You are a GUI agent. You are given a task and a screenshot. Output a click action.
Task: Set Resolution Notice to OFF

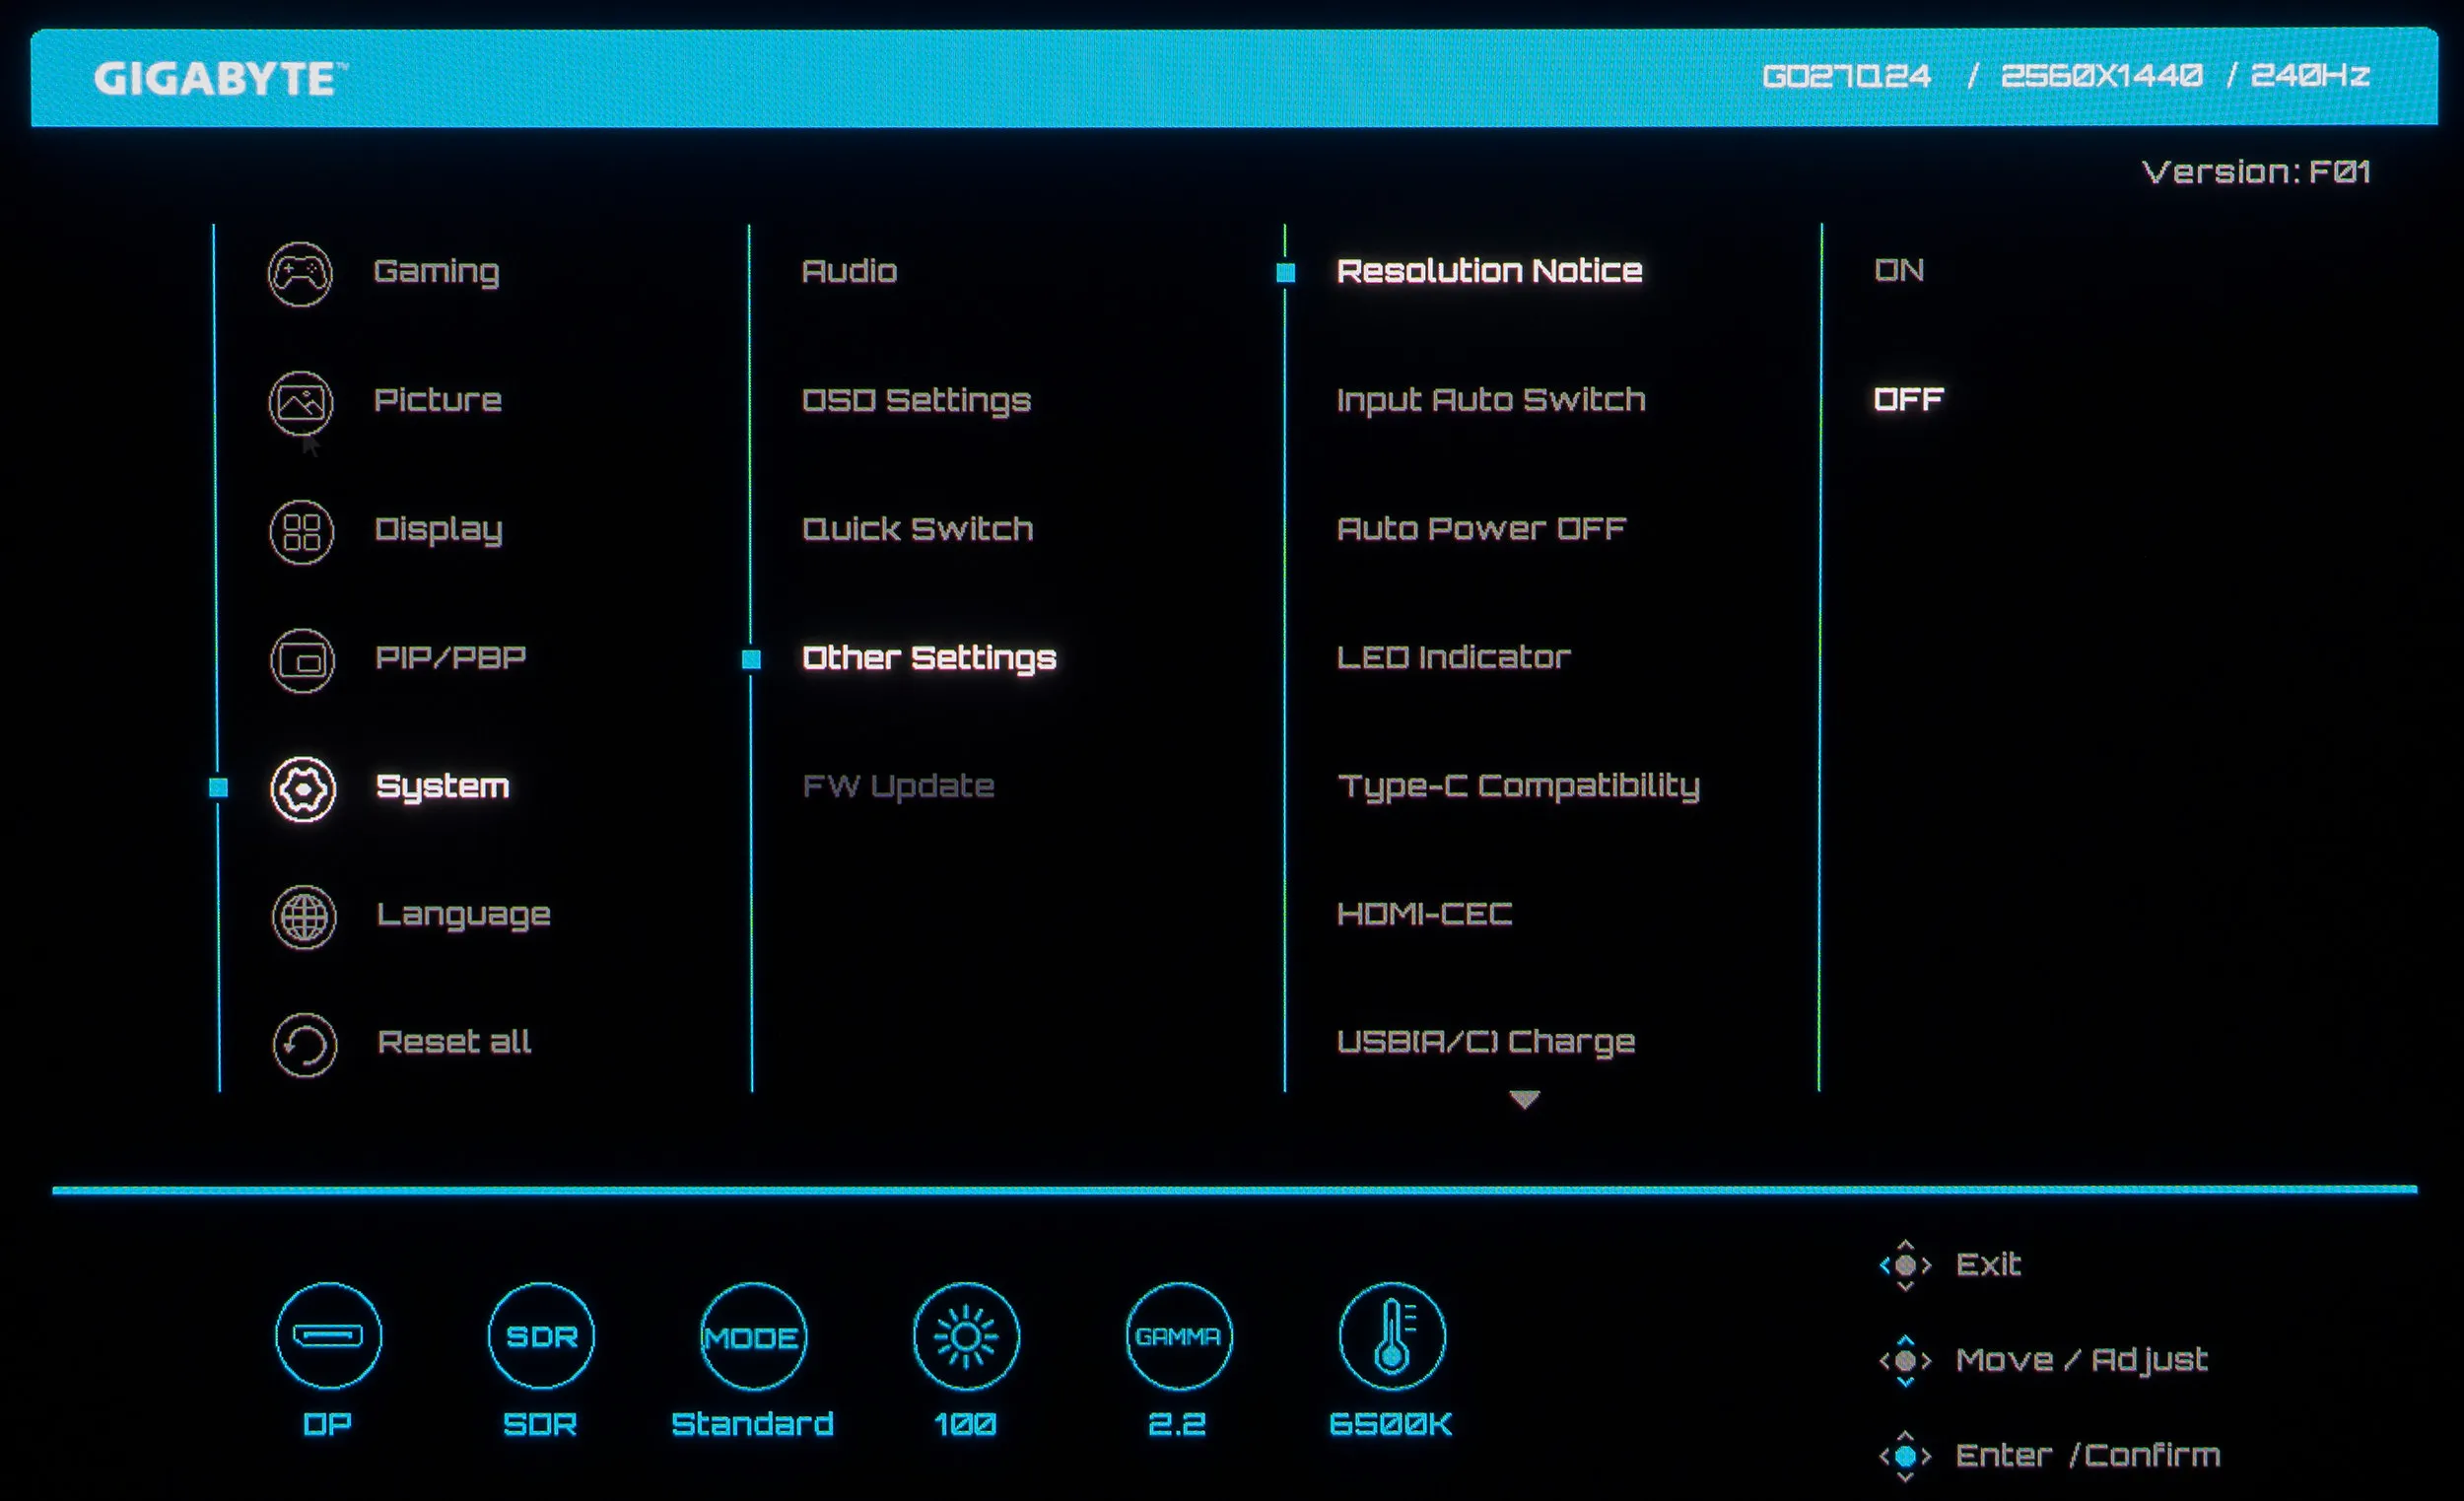[x=1907, y=399]
